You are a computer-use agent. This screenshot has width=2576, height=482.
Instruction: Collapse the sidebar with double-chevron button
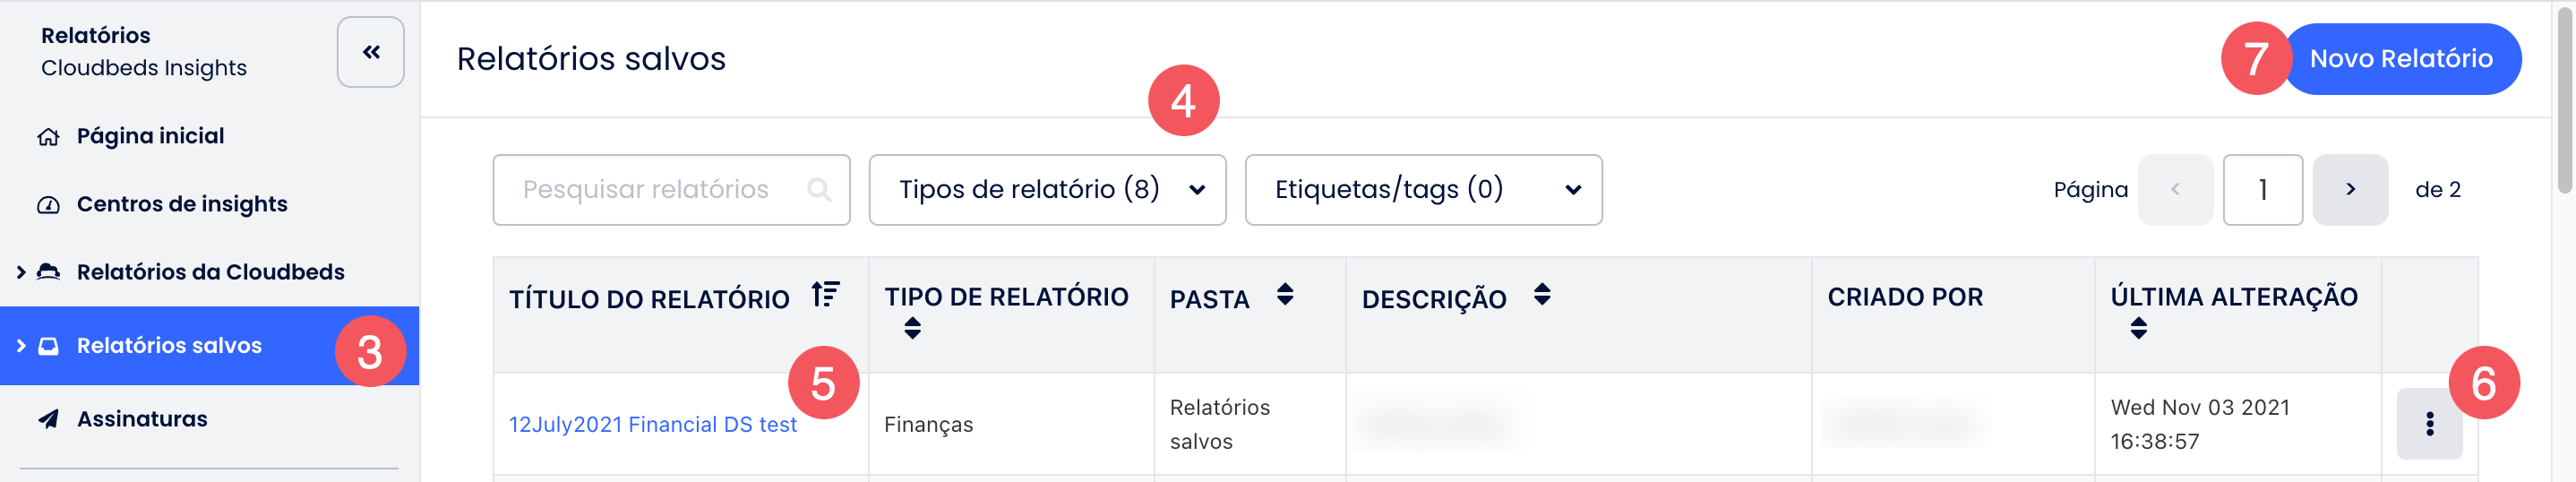(370, 52)
